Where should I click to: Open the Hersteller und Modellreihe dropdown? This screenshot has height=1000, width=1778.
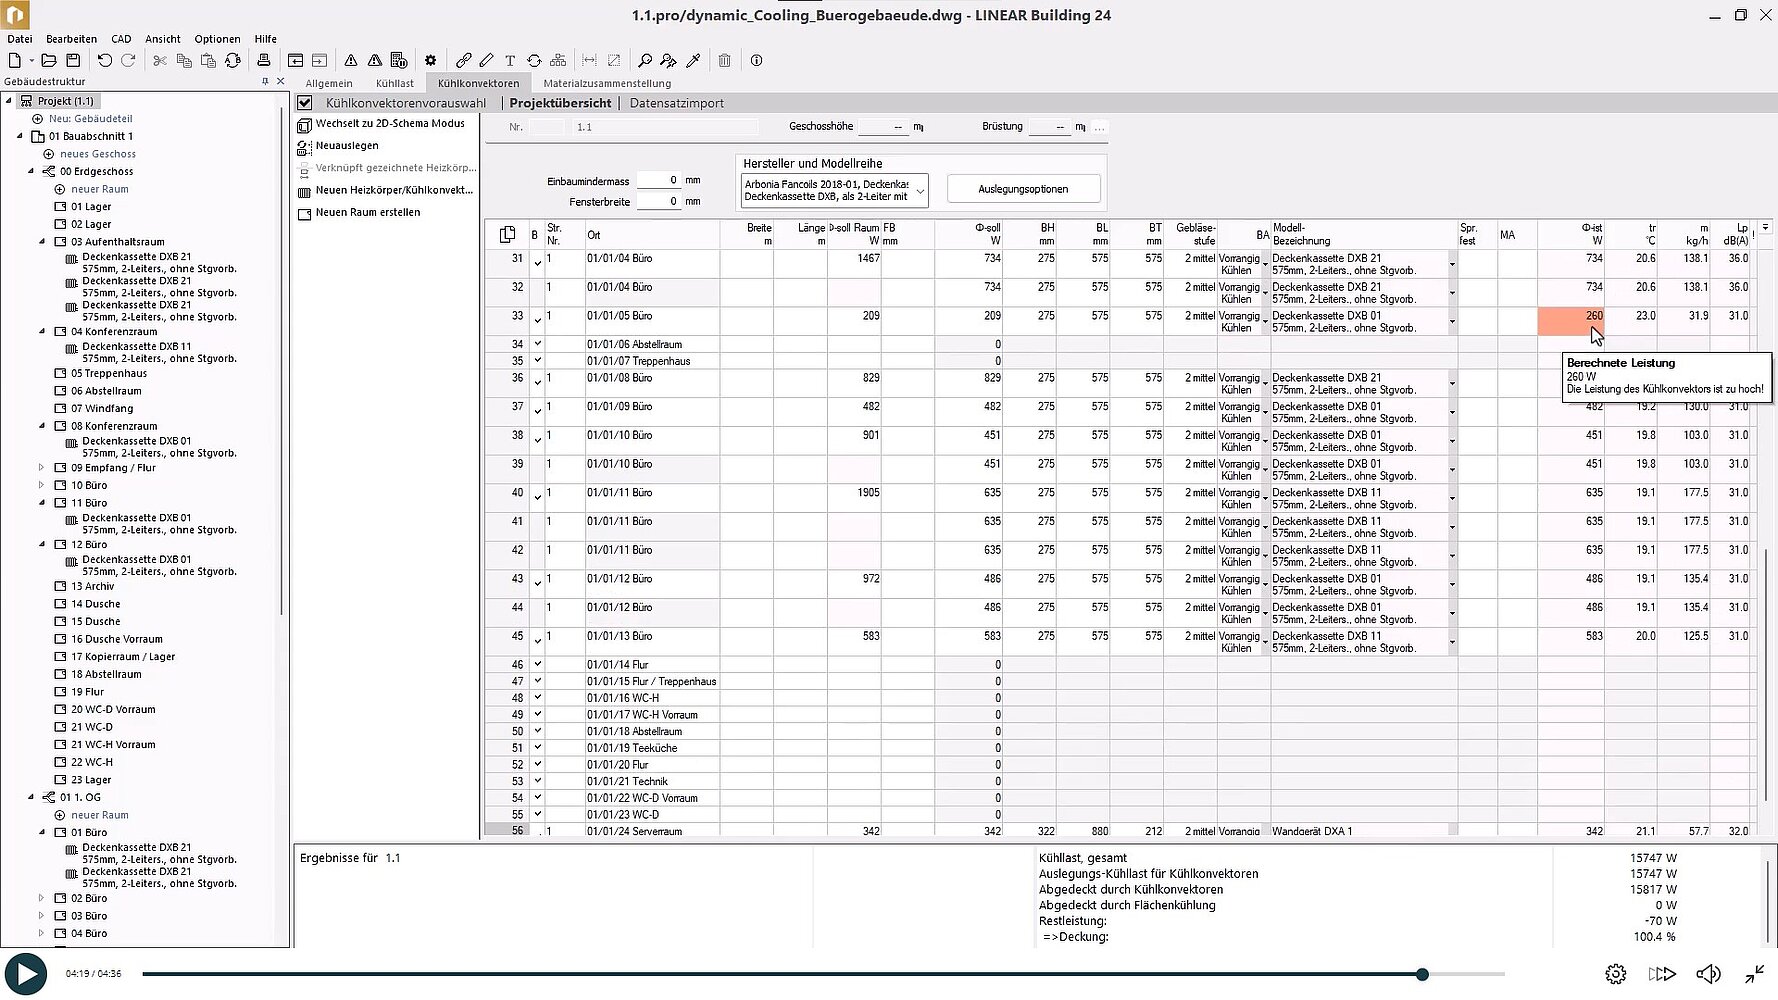920,190
